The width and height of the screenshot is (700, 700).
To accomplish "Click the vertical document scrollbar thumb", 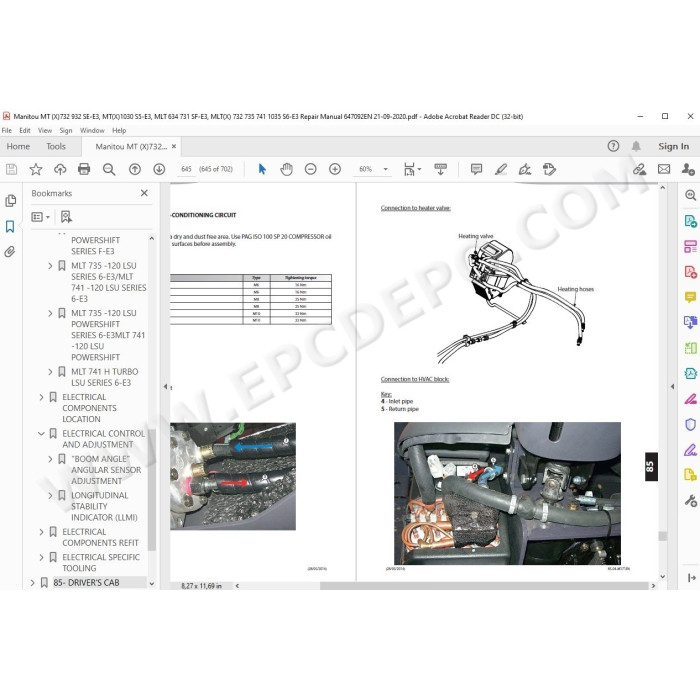I will click(x=662, y=536).
